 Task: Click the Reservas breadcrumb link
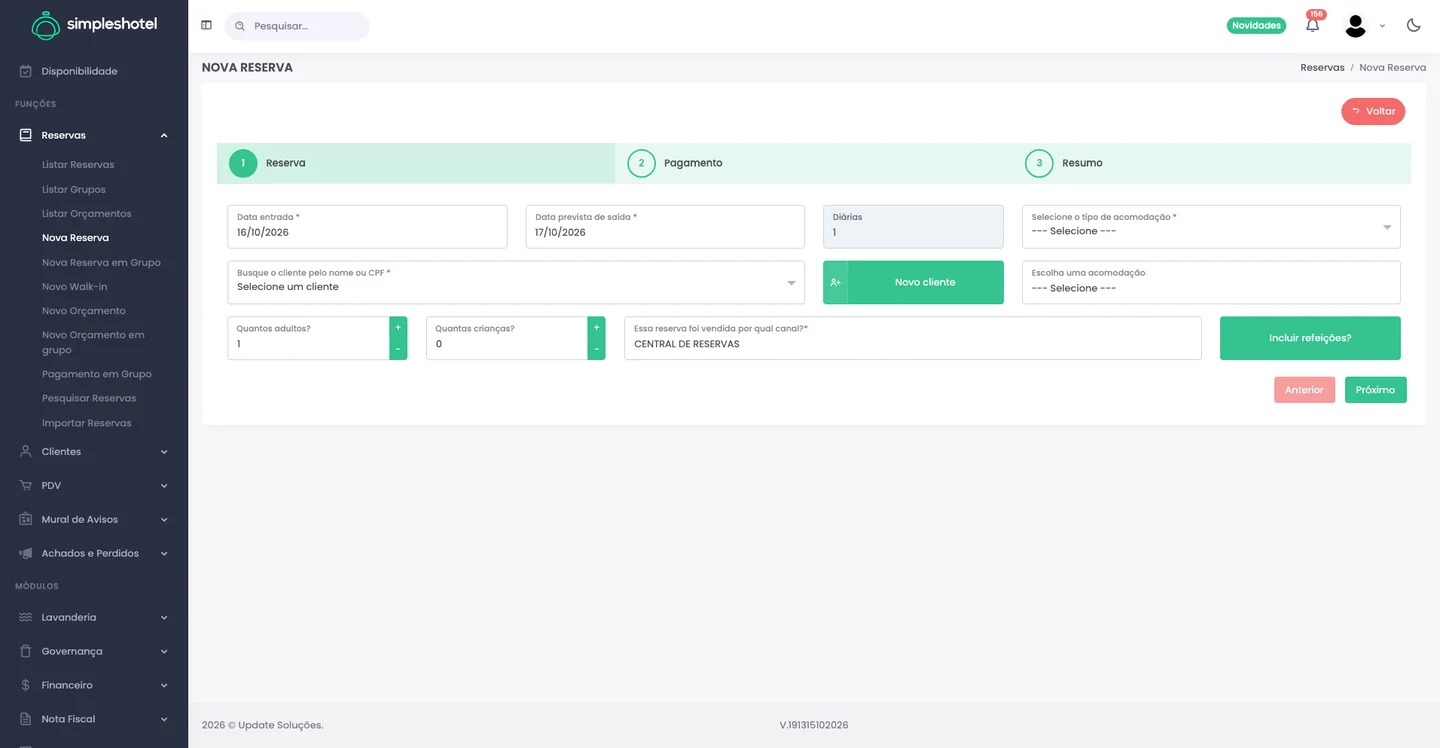[x=1322, y=68]
